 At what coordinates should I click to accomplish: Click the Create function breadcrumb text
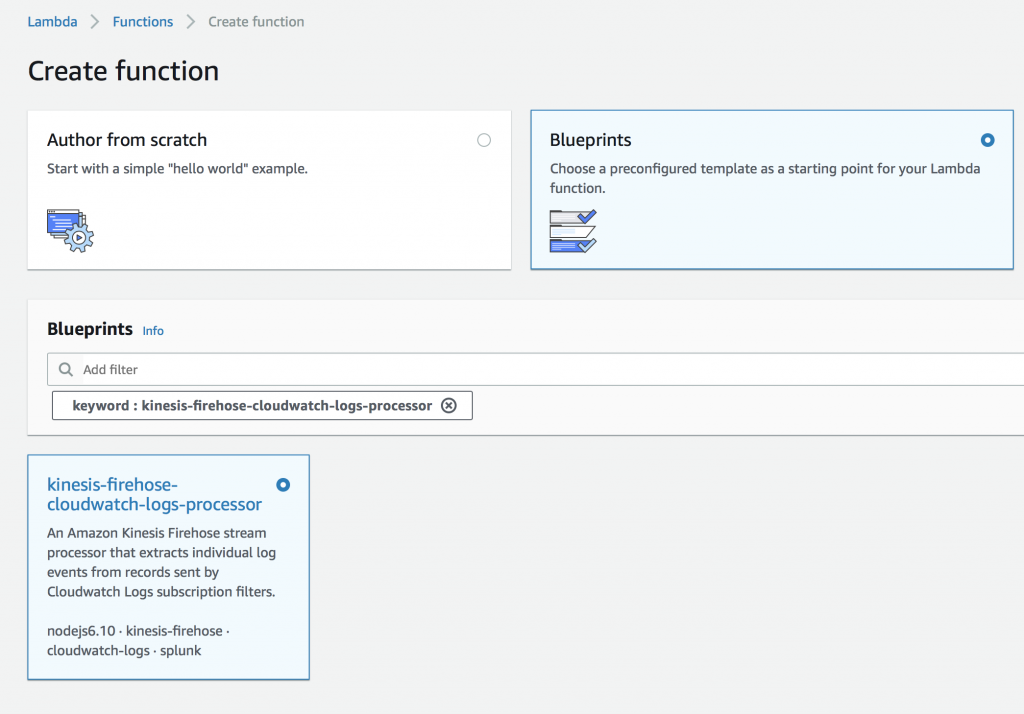[256, 21]
